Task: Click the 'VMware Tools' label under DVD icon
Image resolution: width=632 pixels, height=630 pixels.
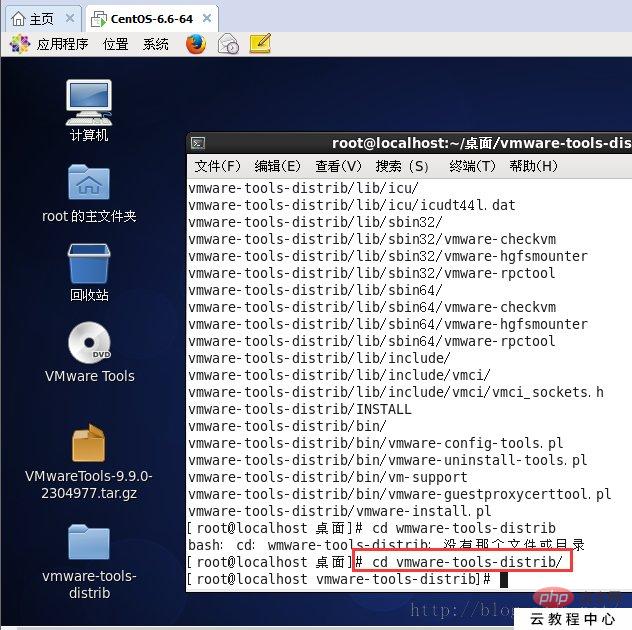Action: coord(89,376)
